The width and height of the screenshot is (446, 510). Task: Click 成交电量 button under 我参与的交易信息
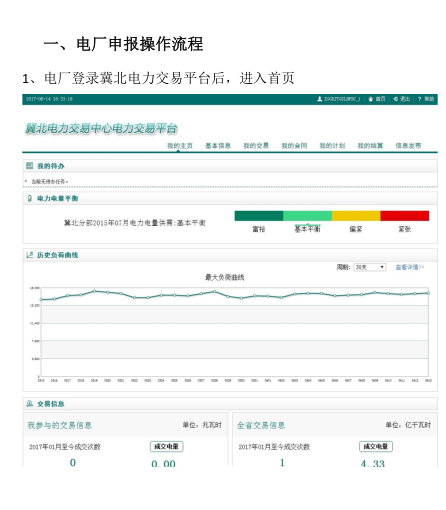(x=167, y=446)
